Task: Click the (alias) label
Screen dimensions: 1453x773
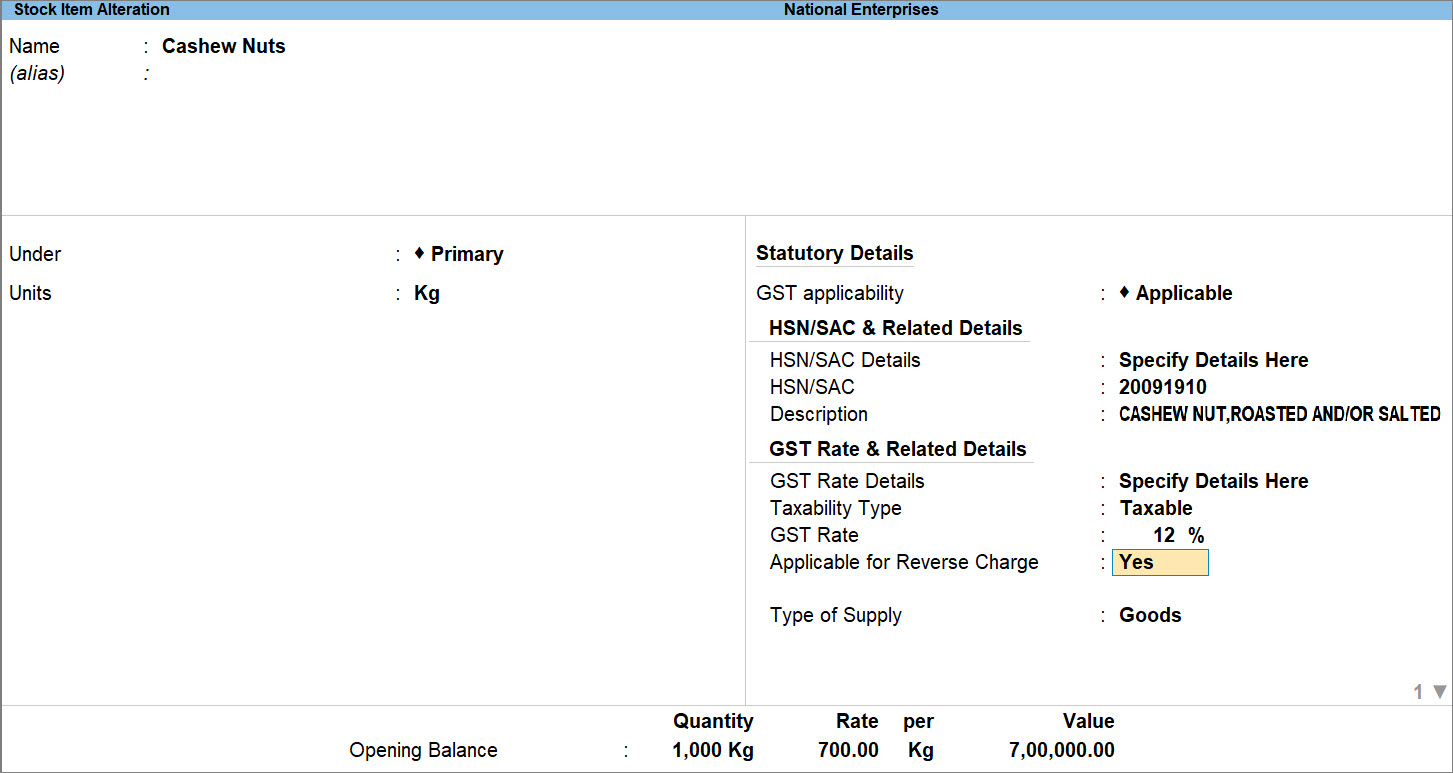Action: pos(37,73)
